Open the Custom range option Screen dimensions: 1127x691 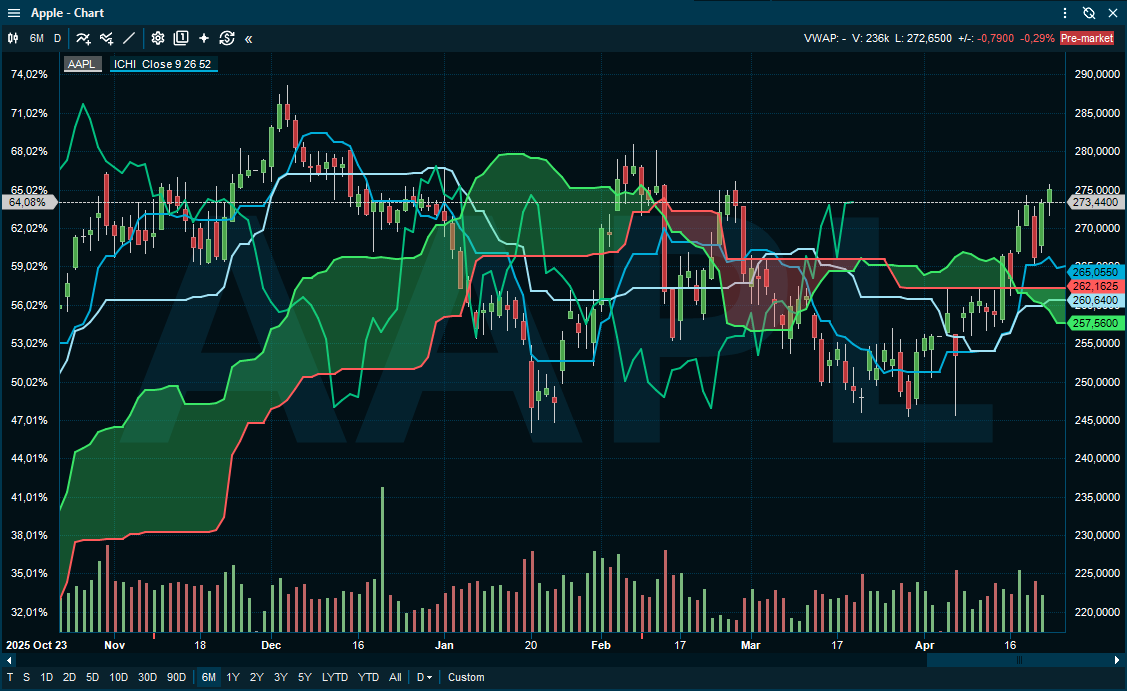pos(466,677)
